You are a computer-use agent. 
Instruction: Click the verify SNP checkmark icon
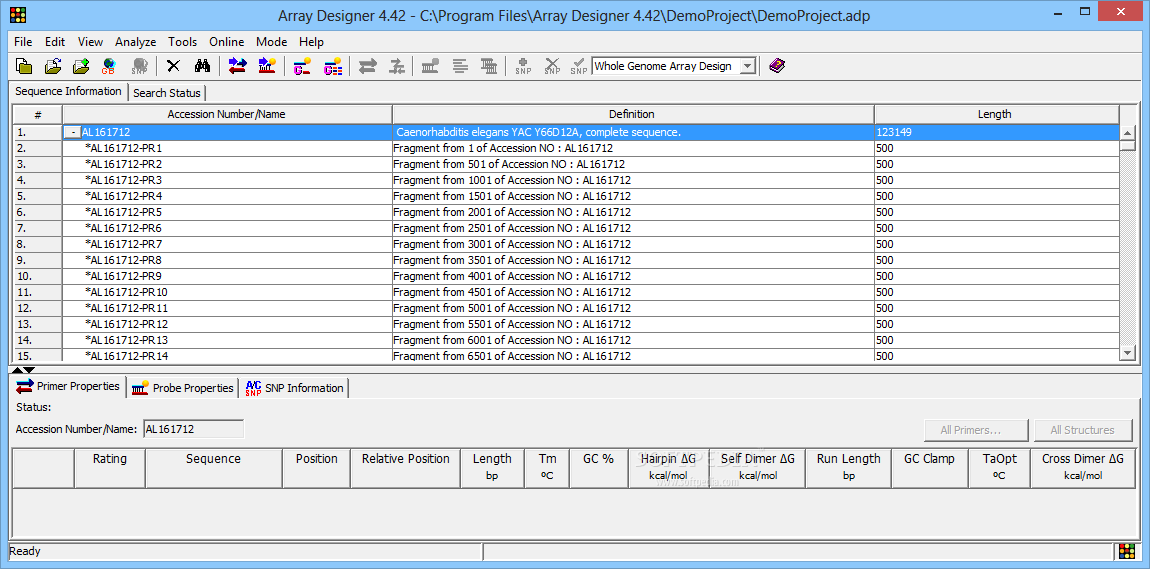[x=579, y=66]
